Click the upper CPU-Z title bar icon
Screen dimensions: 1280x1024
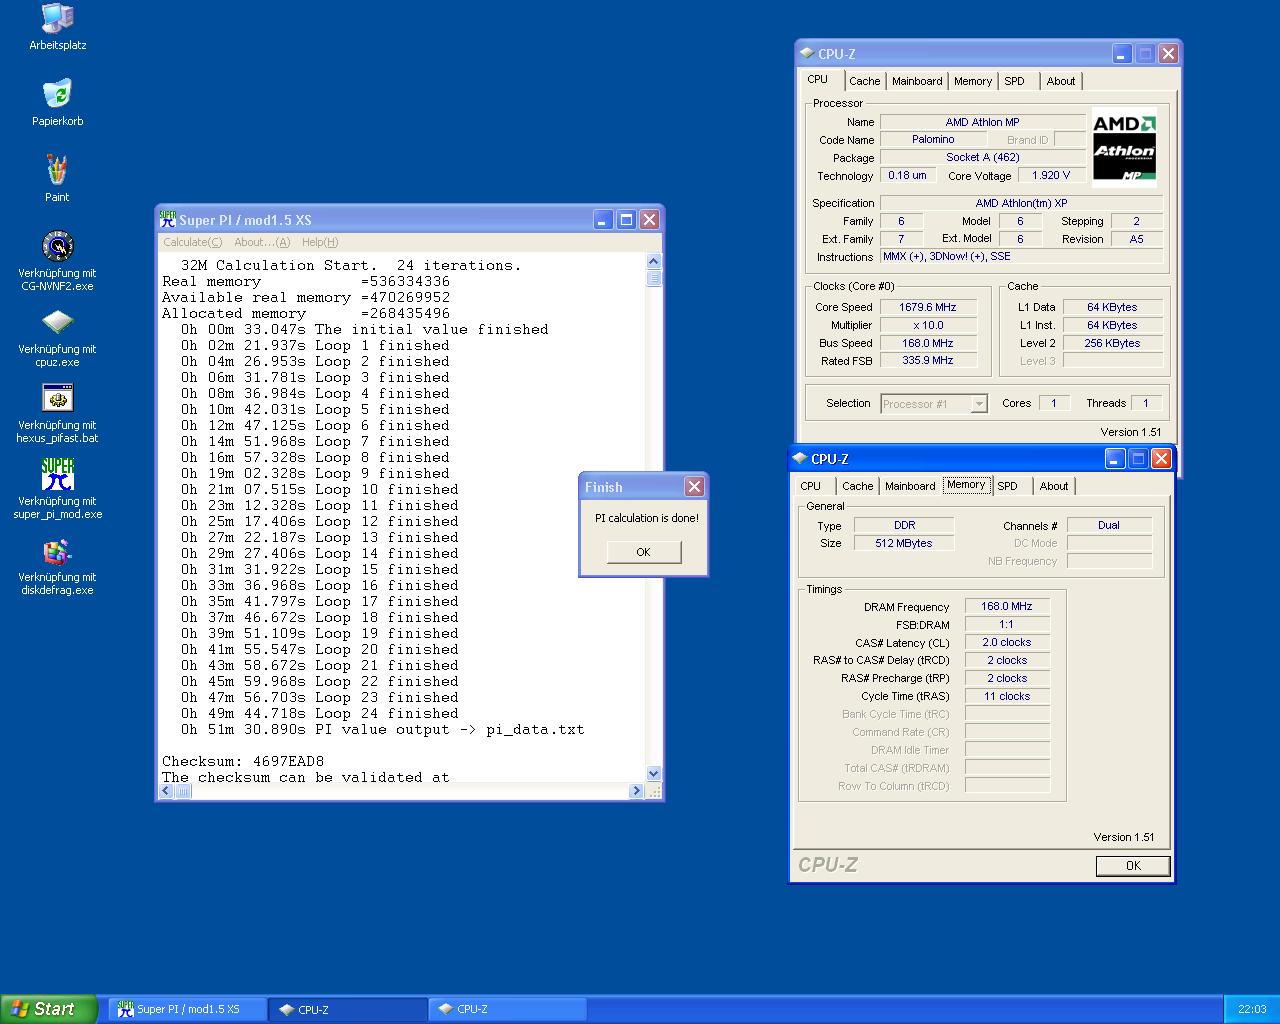coord(807,54)
